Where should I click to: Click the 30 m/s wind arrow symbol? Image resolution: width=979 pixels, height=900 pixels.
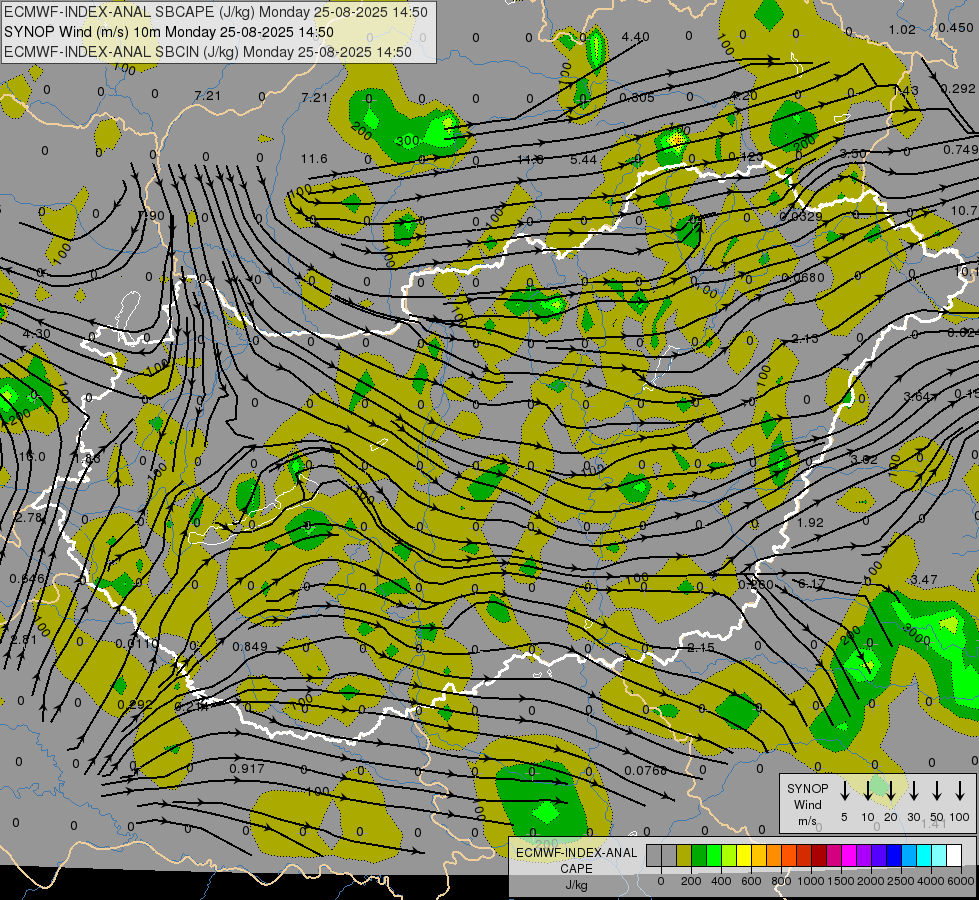[914, 791]
